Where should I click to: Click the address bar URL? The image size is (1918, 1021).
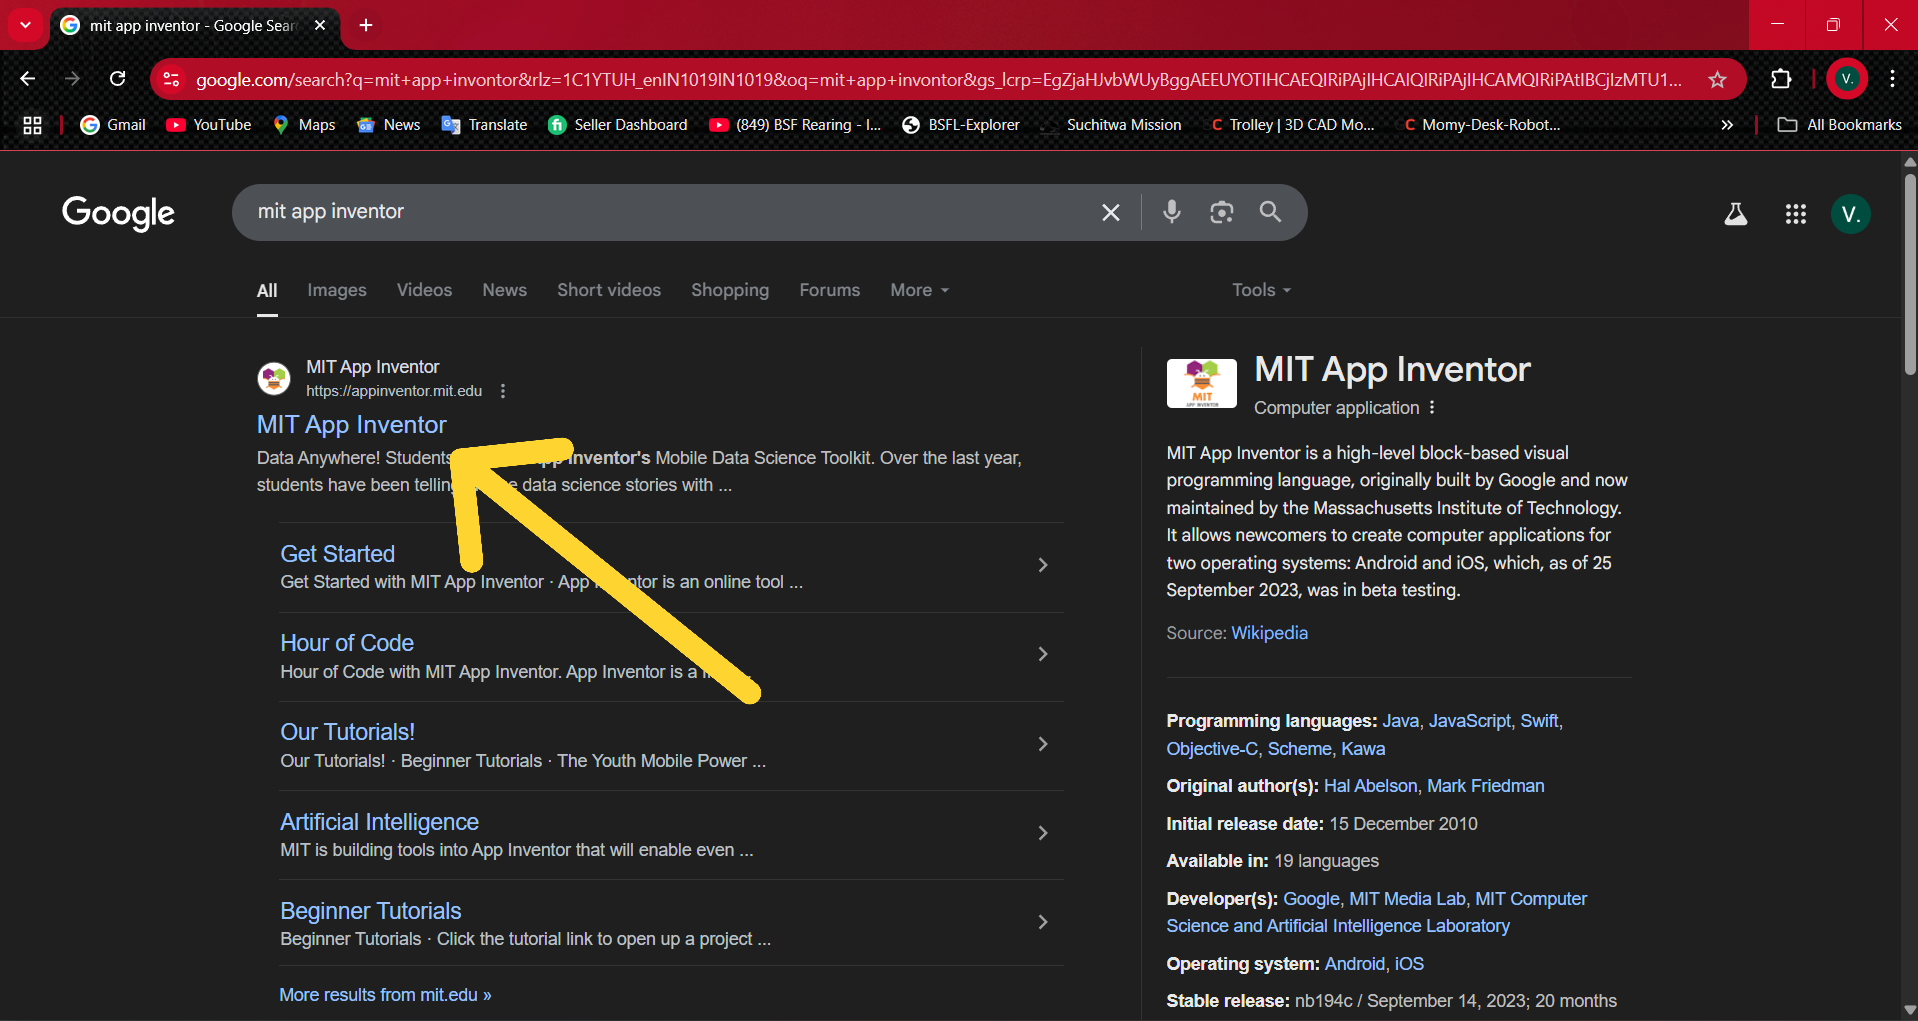tap(938, 79)
